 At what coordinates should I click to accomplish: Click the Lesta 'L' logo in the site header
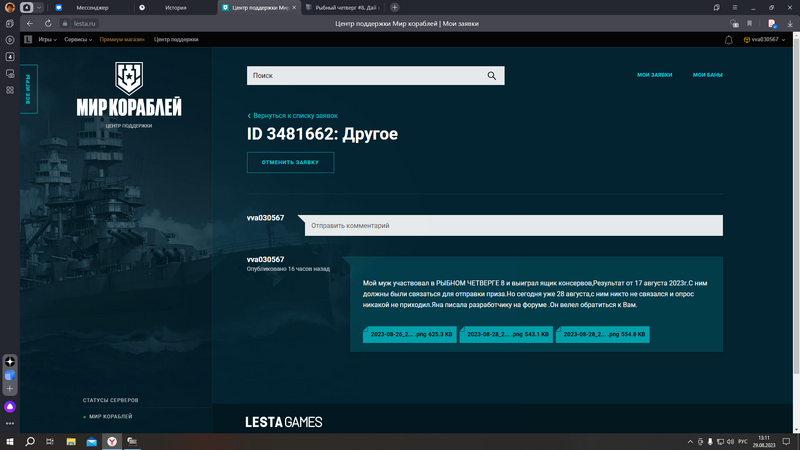28,39
